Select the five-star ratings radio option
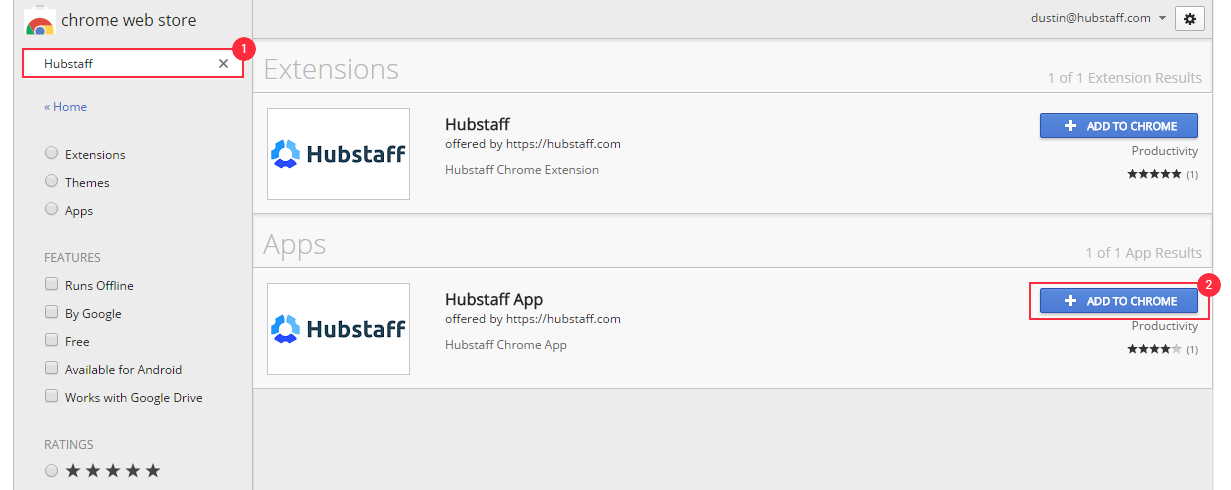This screenshot has height=490, width=1231. (x=51, y=470)
